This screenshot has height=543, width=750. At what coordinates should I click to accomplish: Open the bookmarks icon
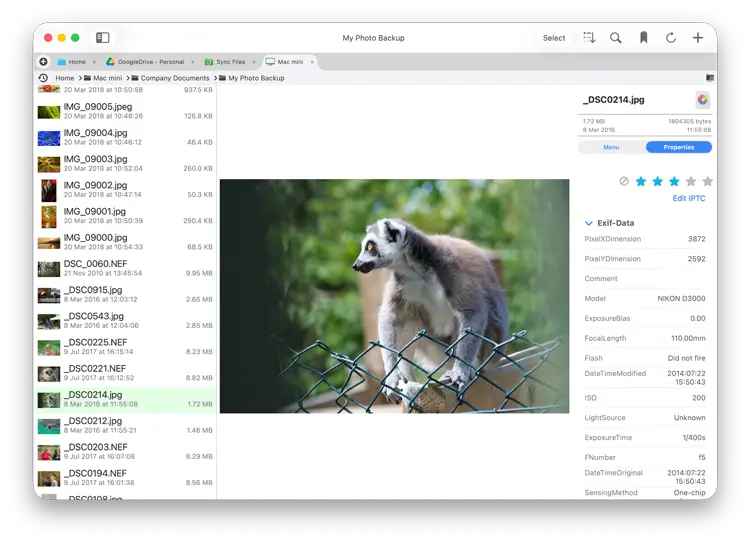point(643,38)
